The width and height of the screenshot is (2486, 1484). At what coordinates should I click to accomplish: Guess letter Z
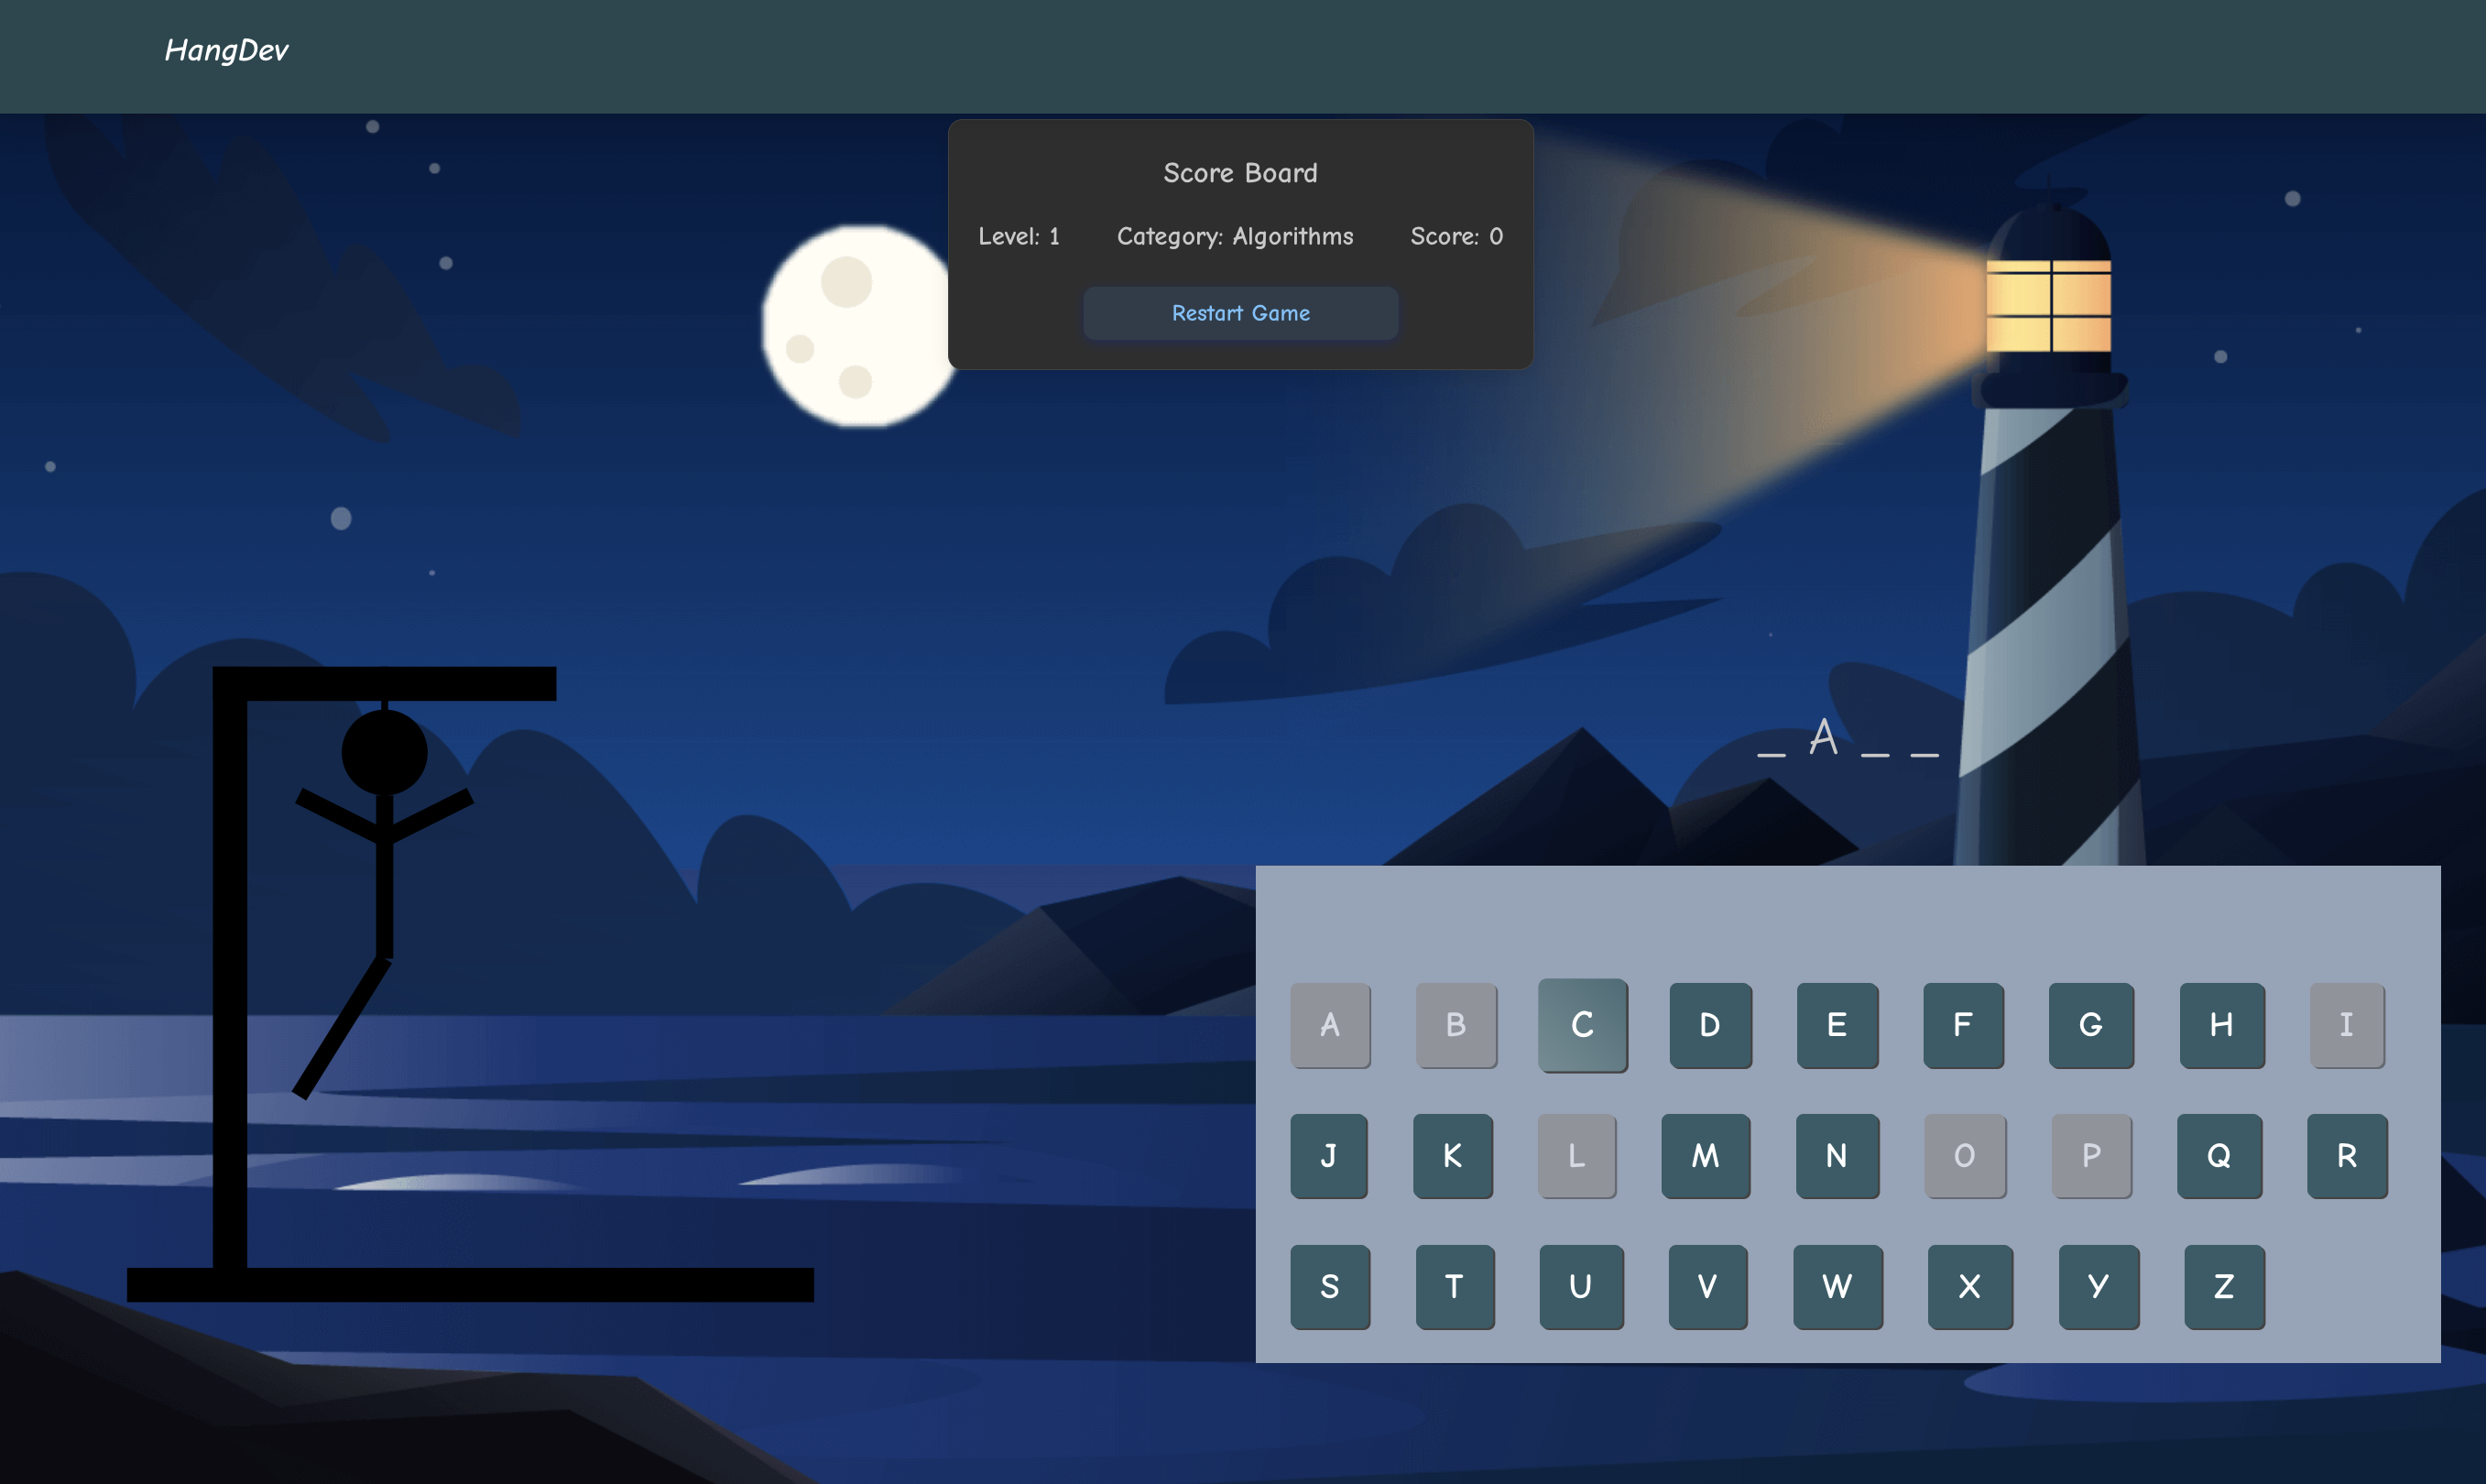(2224, 1287)
